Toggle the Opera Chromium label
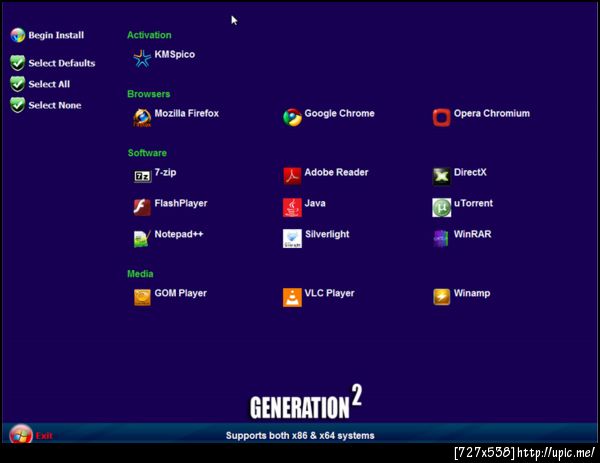600x463 pixels. coord(492,113)
